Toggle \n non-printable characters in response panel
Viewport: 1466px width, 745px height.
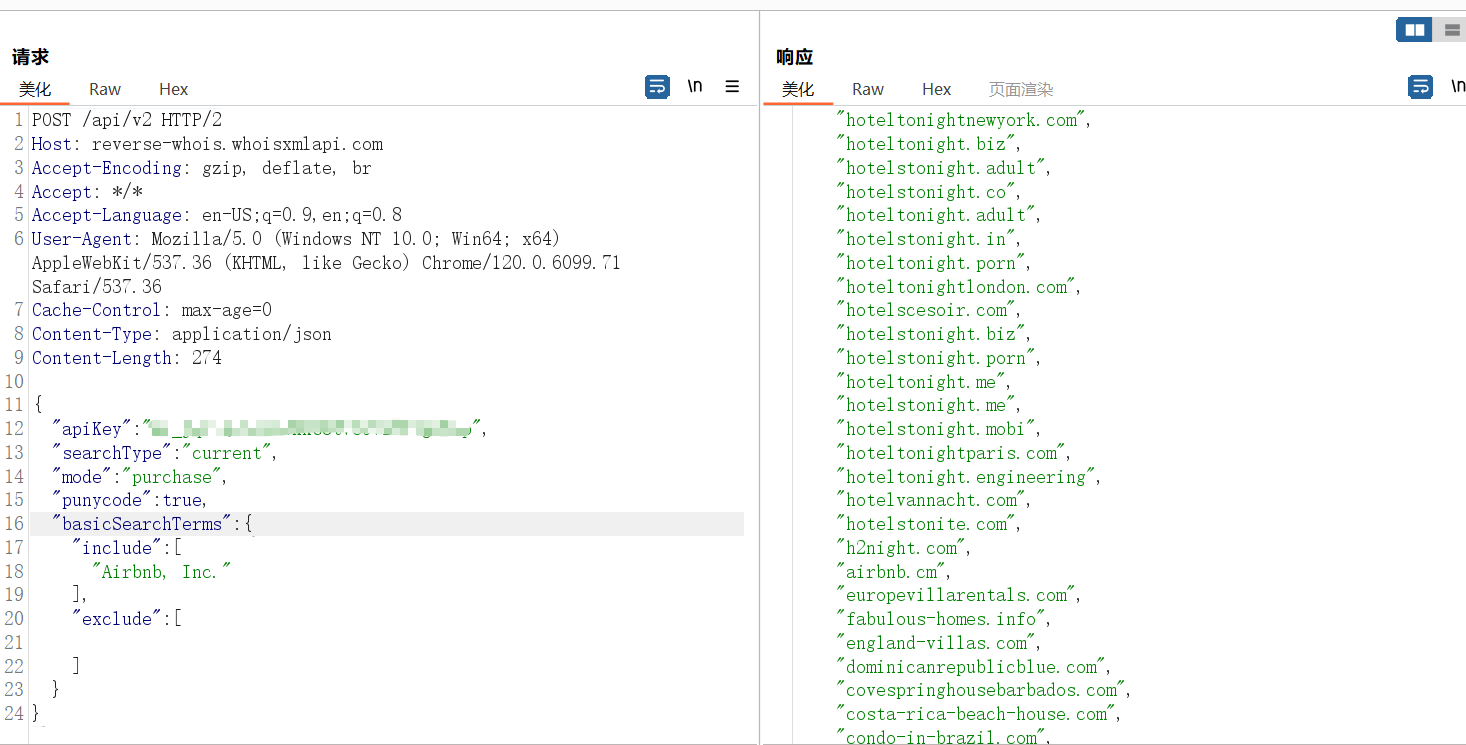(x=1458, y=87)
